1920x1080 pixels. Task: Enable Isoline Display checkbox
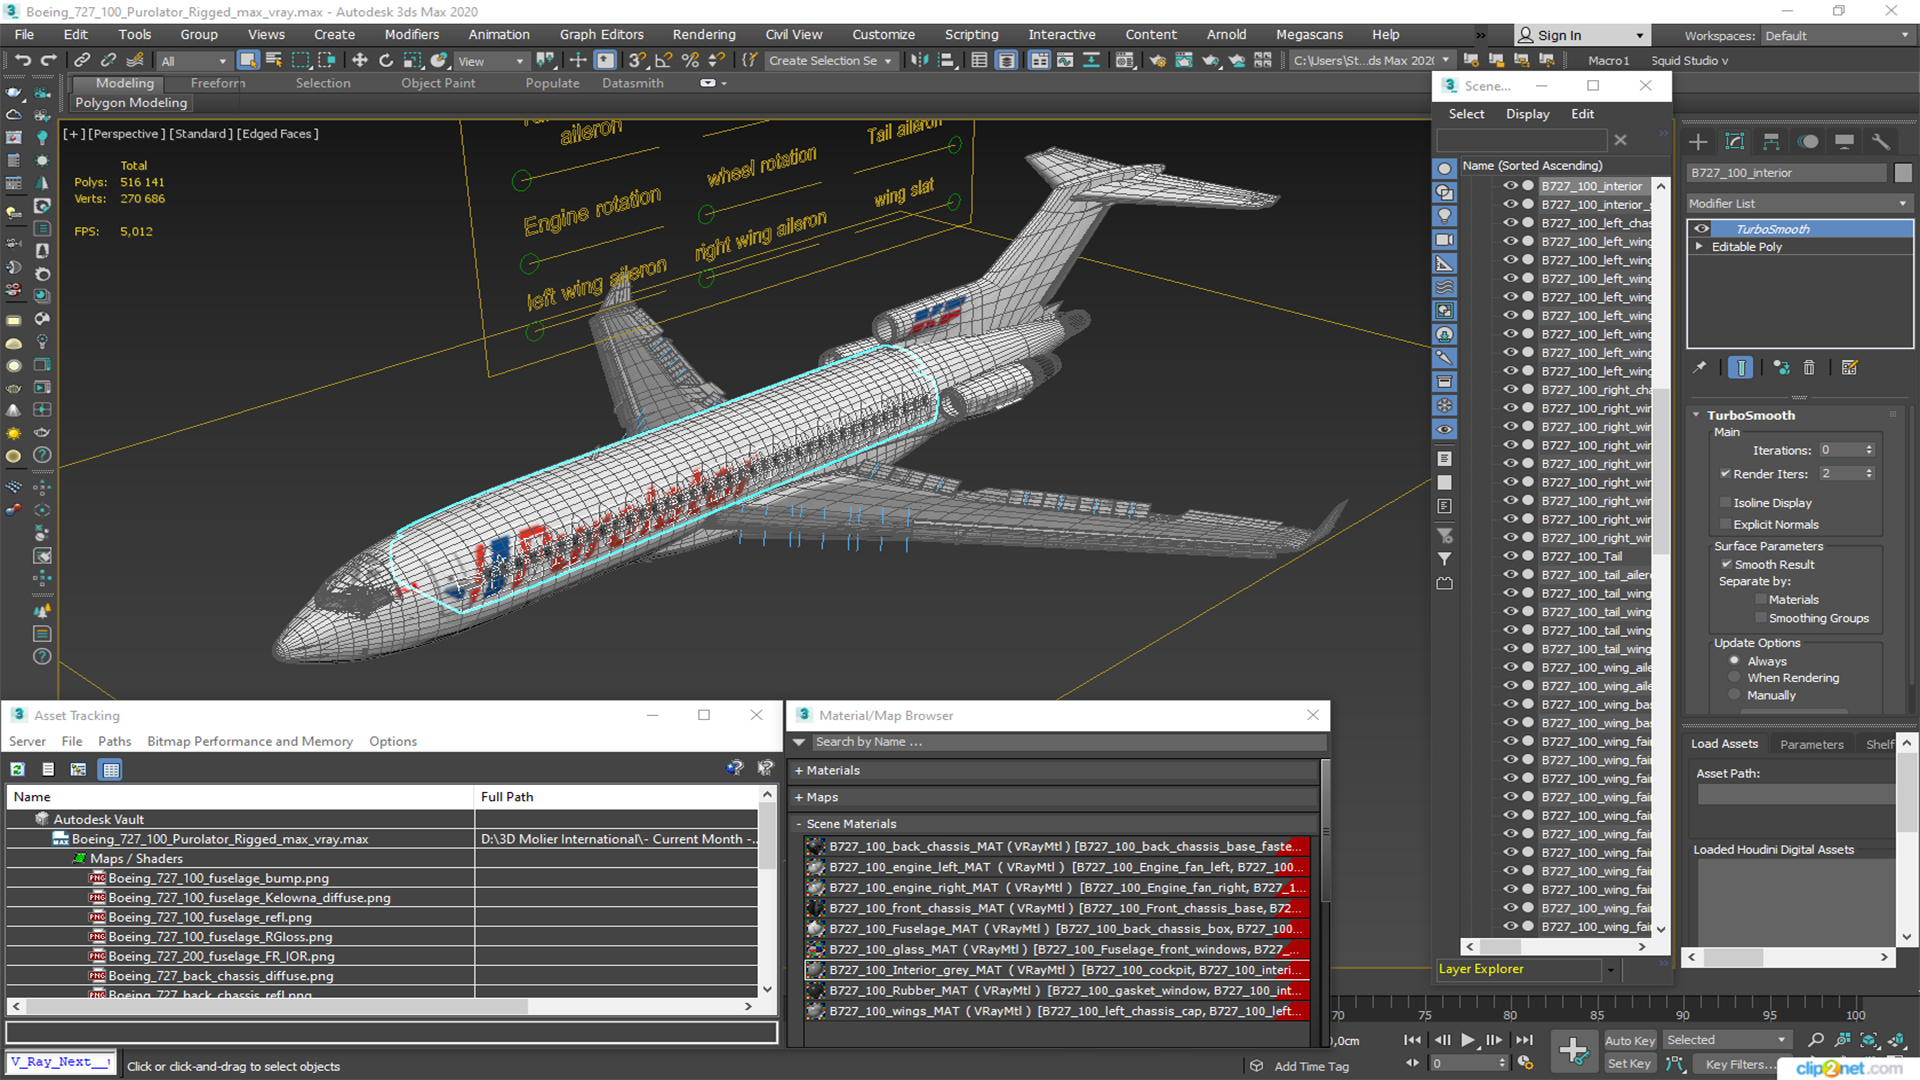point(1725,503)
